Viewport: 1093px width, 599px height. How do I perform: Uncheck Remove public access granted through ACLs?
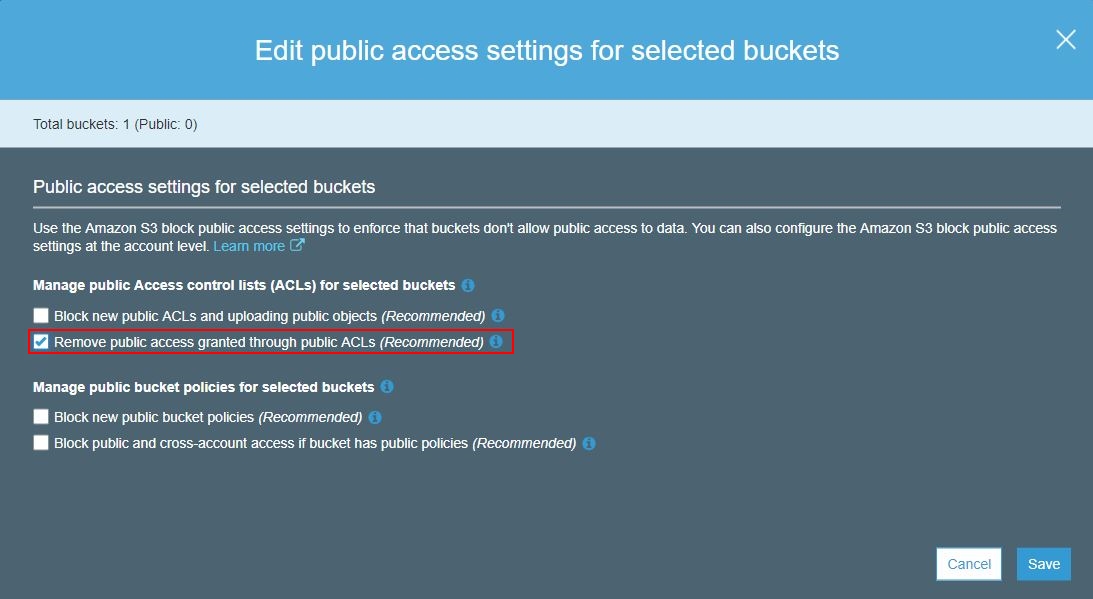tap(41, 342)
